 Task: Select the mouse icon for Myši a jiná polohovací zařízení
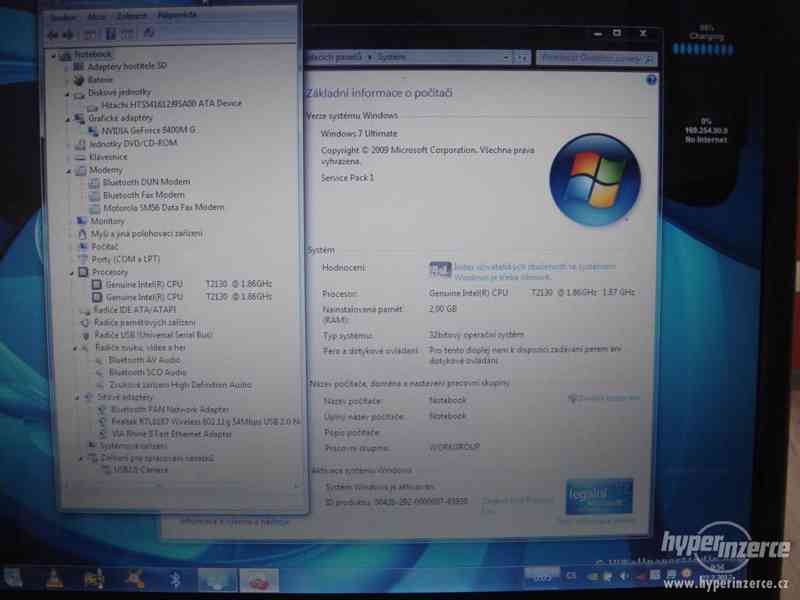82,234
